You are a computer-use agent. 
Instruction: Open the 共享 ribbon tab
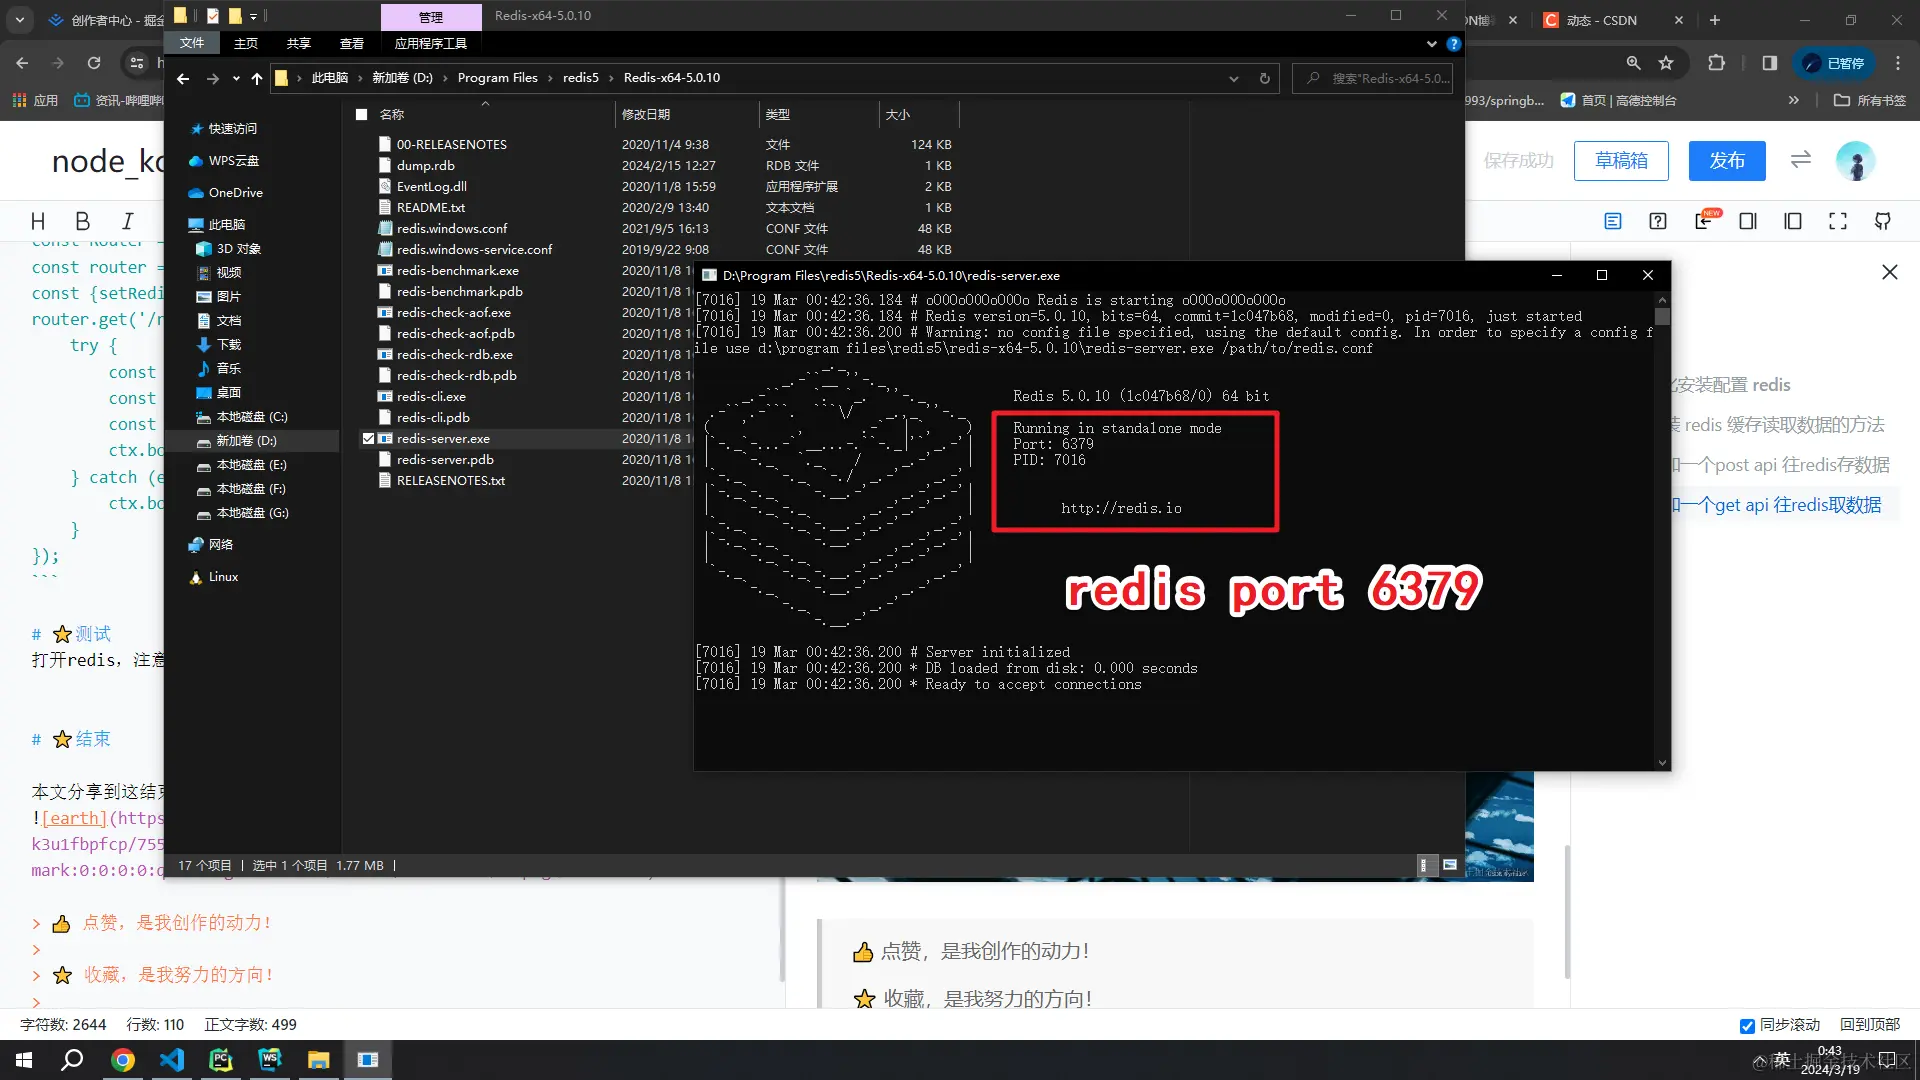click(x=298, y=43)
